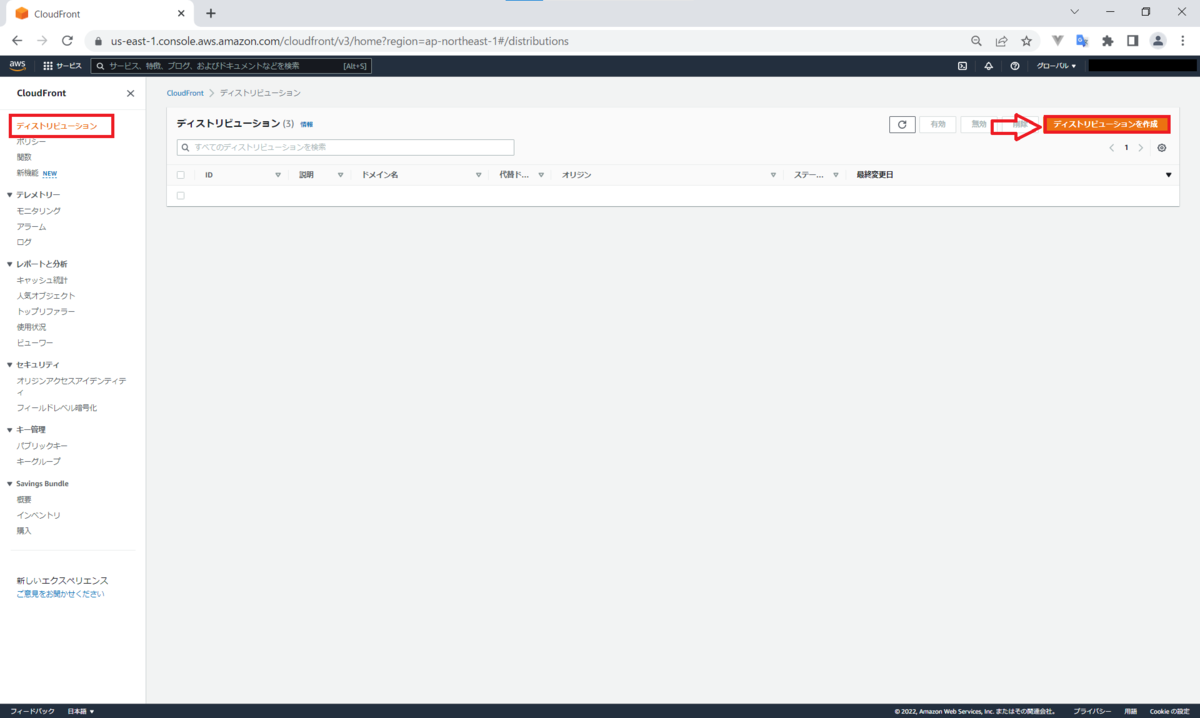
Task: Open table preferences gear icon
Action: (1162, 147)
